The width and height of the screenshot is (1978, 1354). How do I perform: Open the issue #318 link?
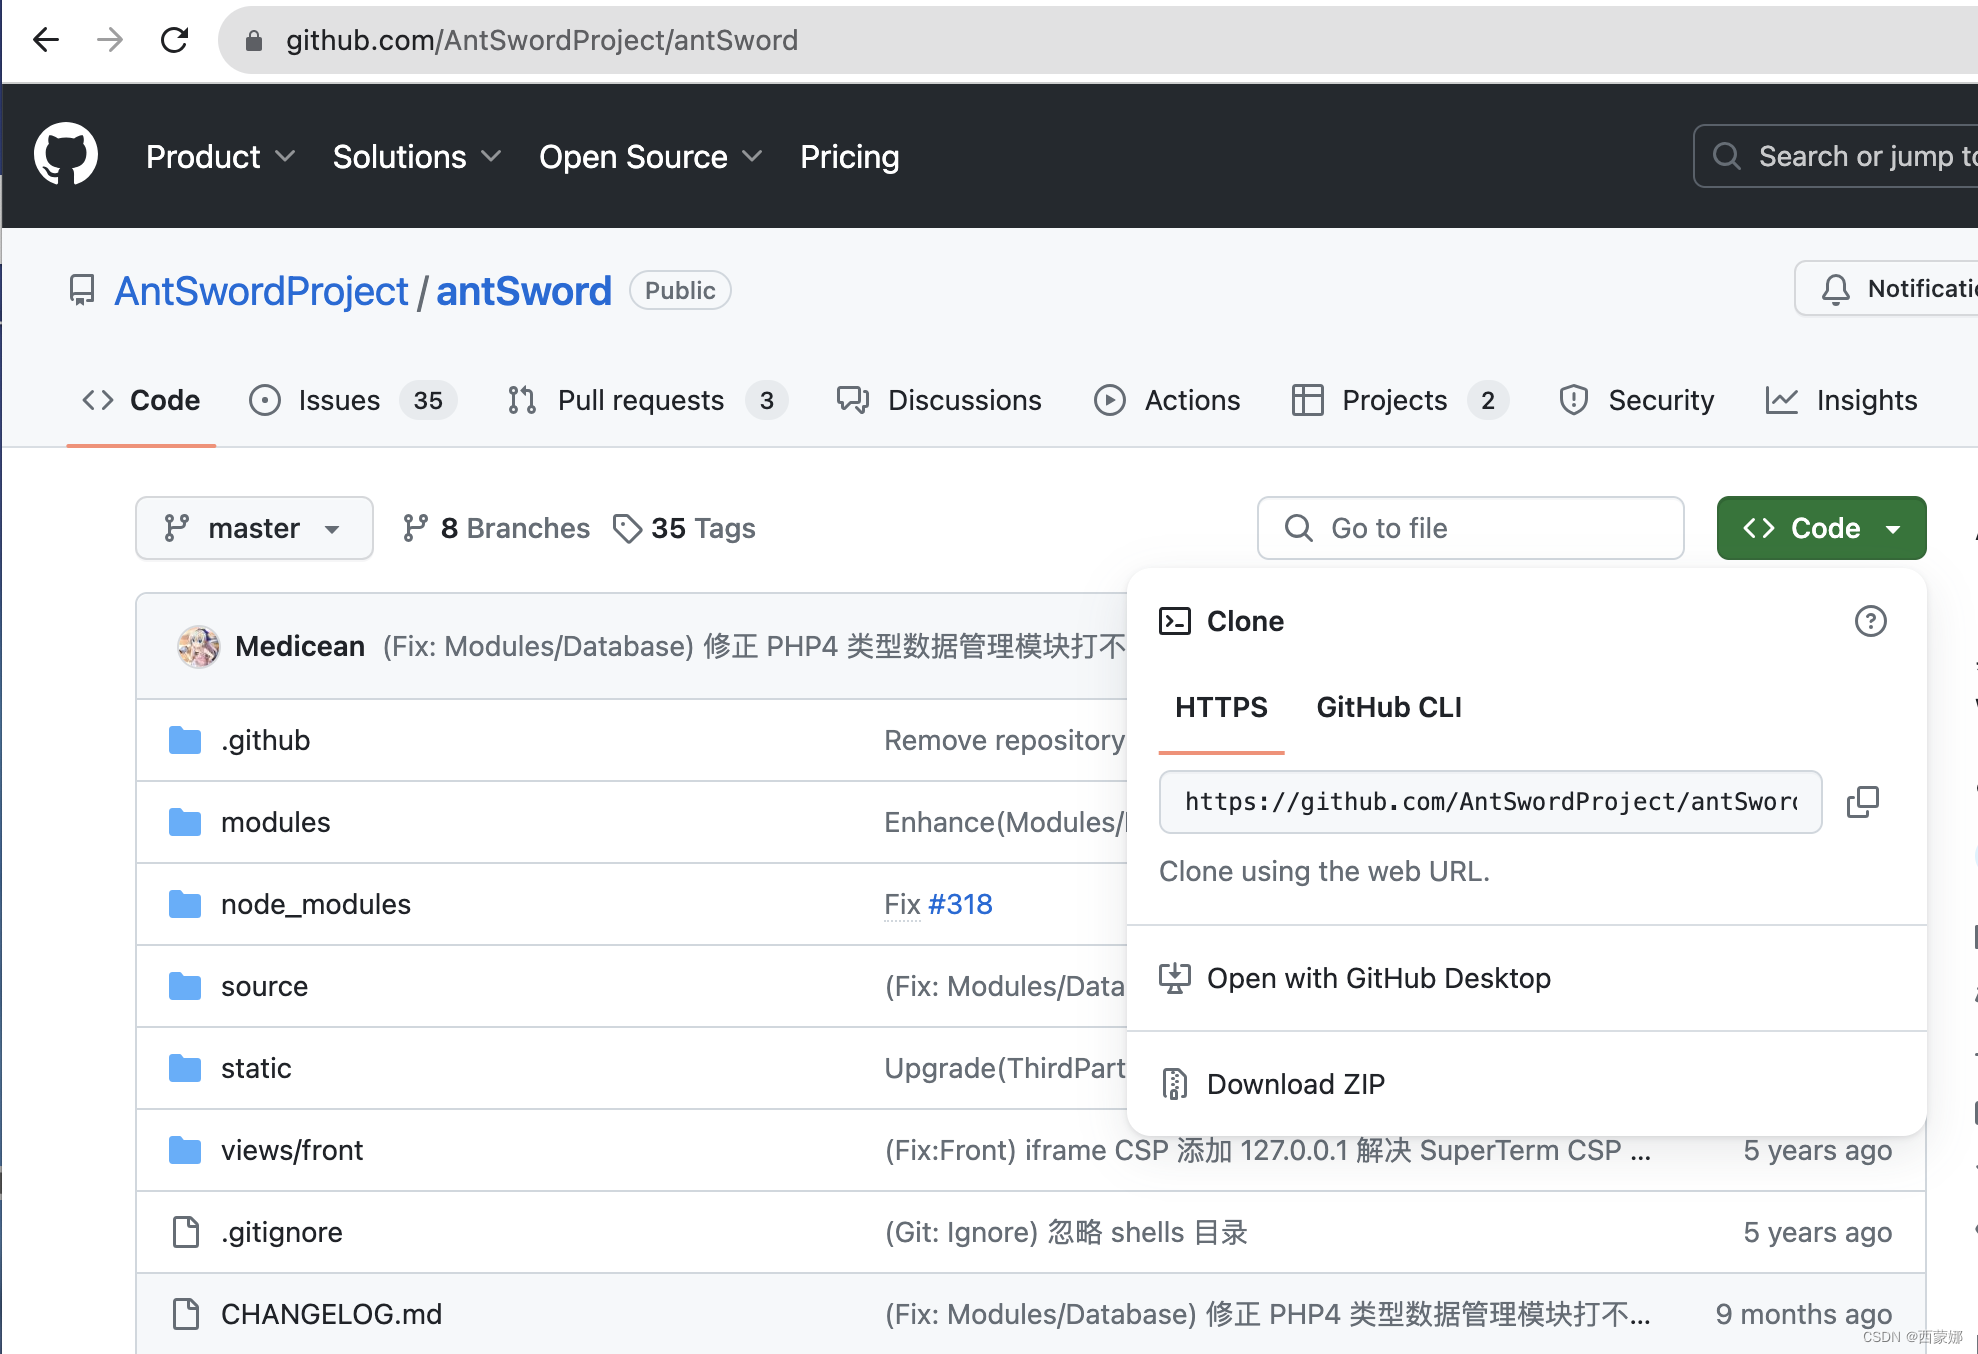click(x=960, y=904)
